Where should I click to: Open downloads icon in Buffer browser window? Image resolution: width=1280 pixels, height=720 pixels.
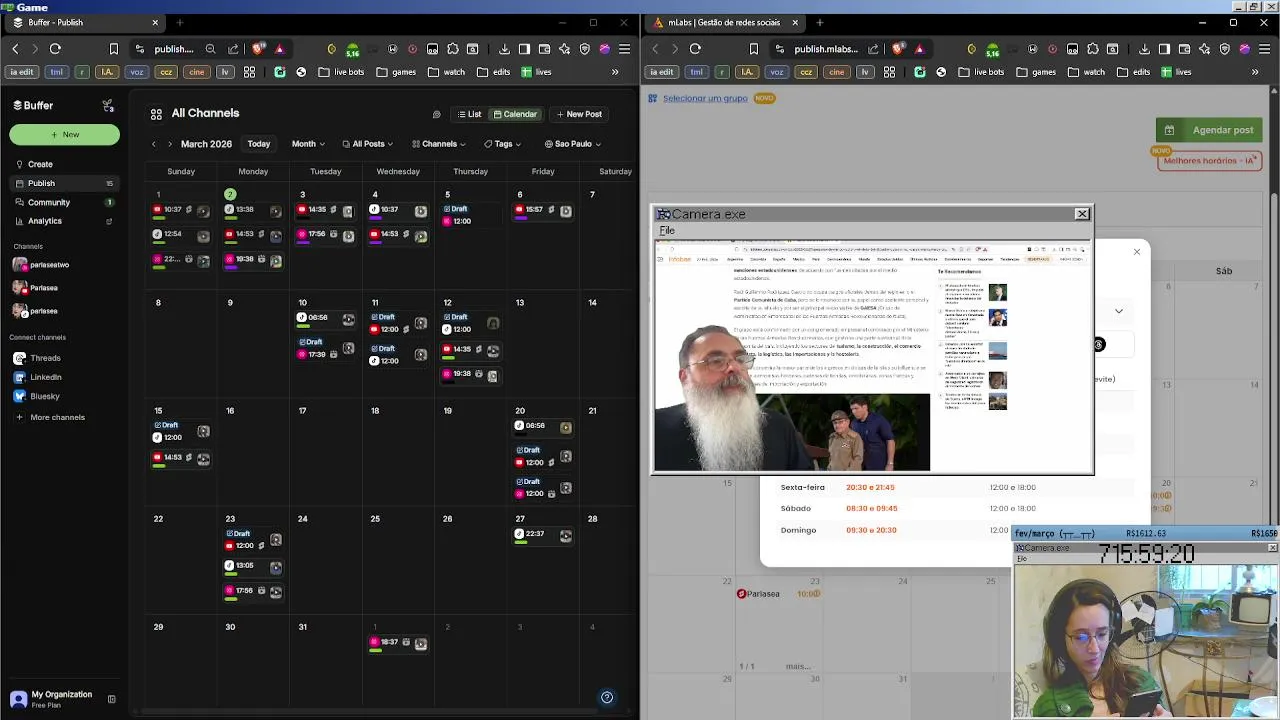(504, 48)
